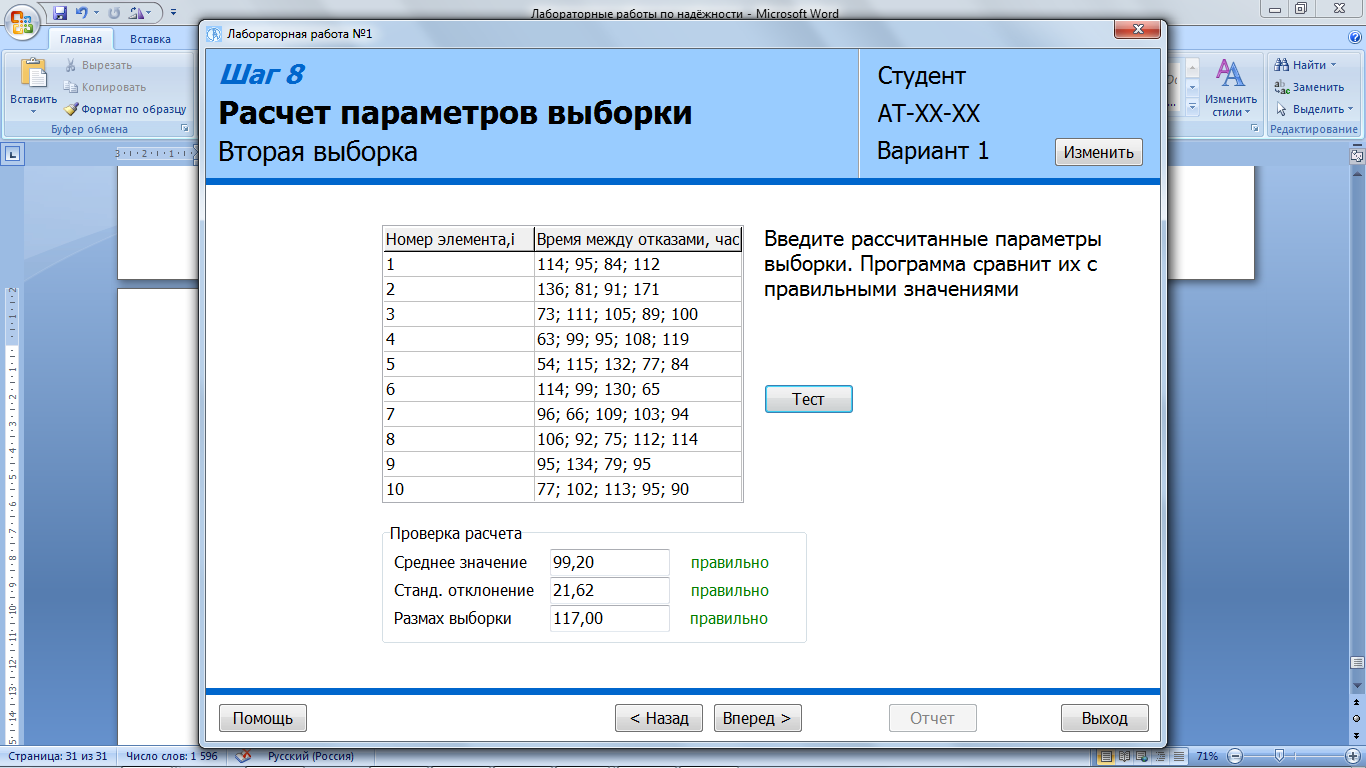Click Вырезать in clipboard group
Image resolution: width=1366 pixels, height=768 pixels.
pyautogui.click(x=99, y=65)
